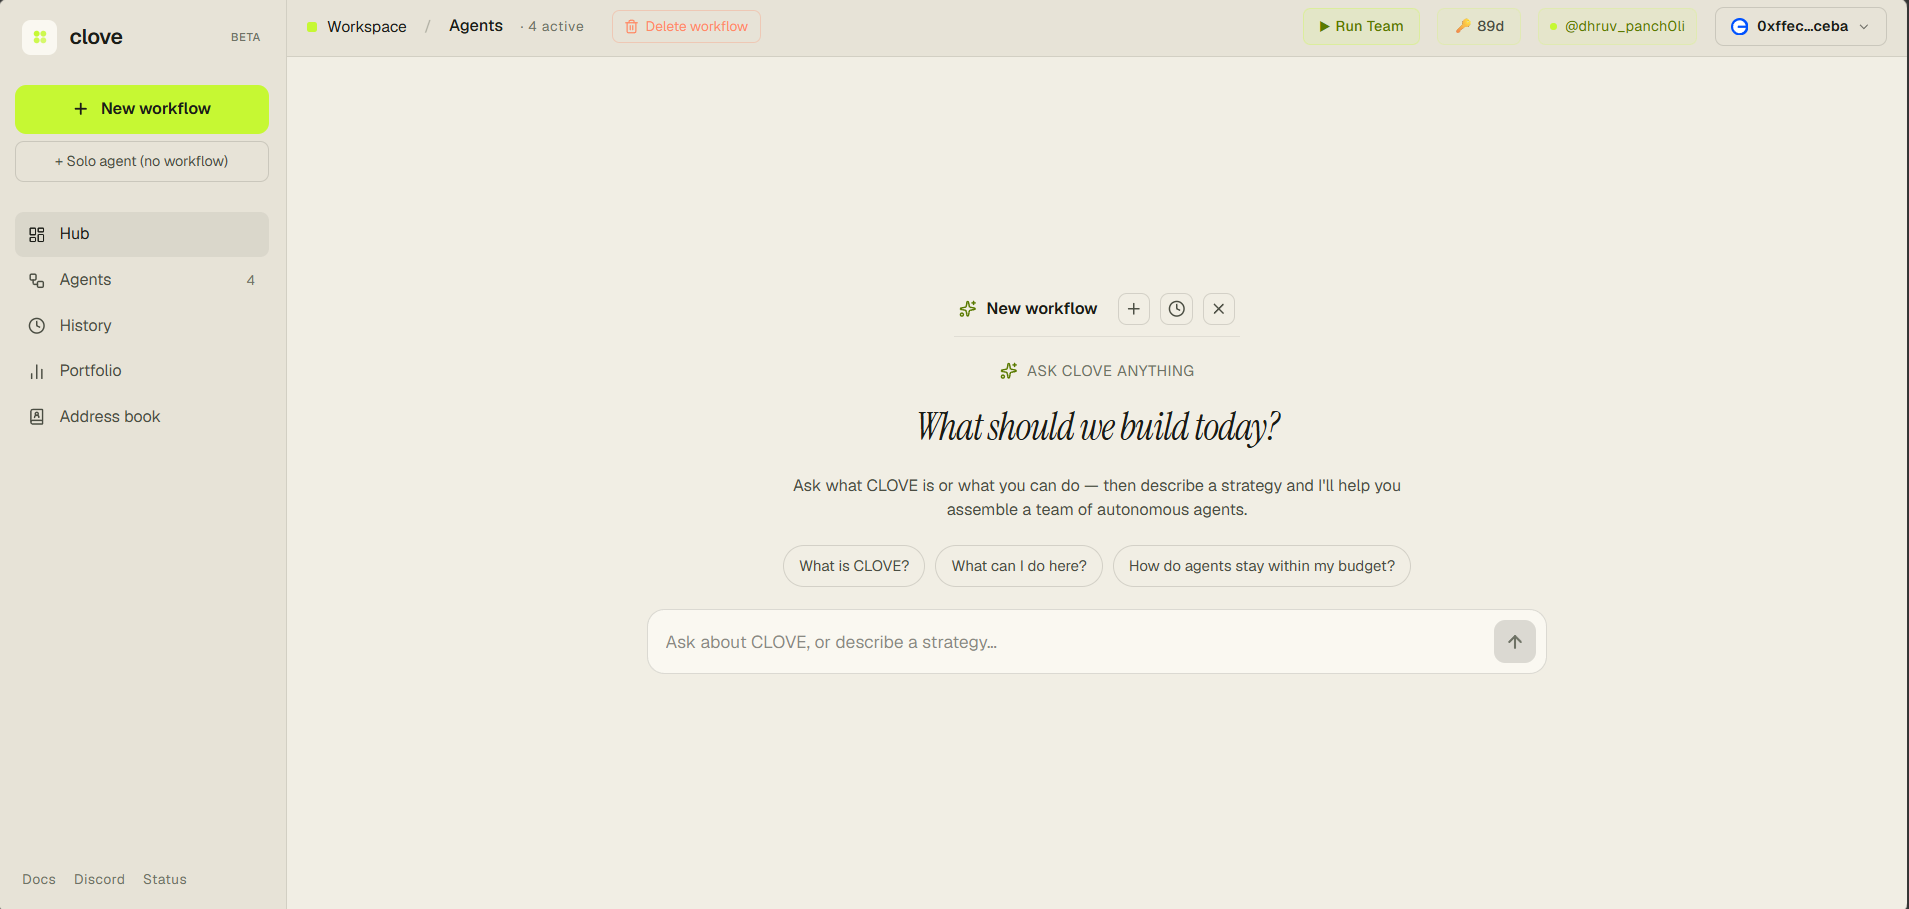Click the chevron of wallet dropdown
This screenshot has width=1909, height=909.
pos(1864,27)
